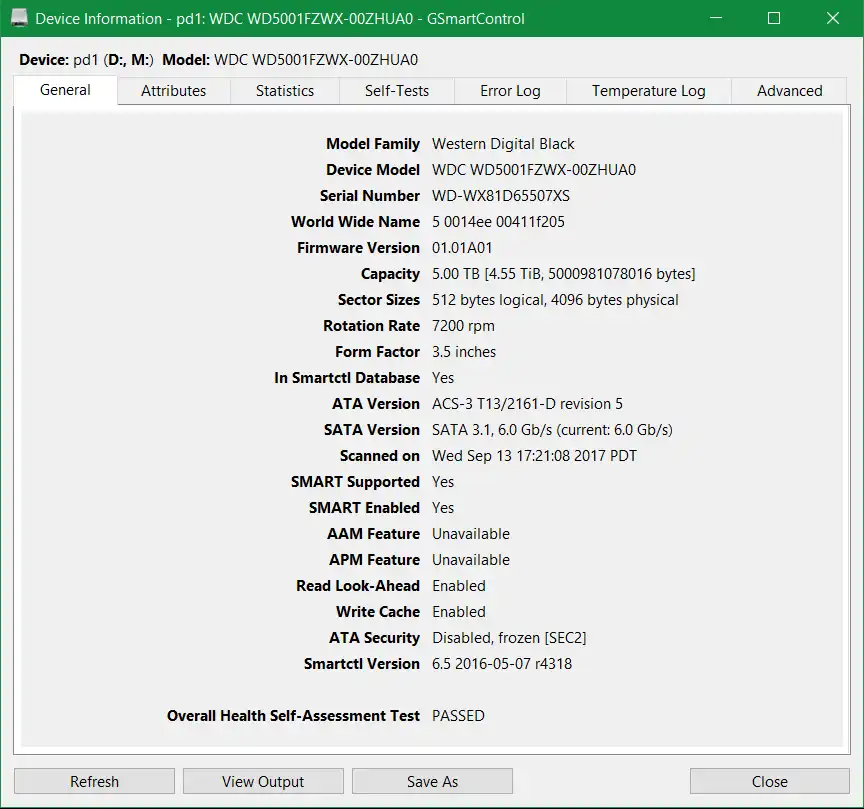Click the Firmware Version value 01.01A01
Screen dimensions: 864x809
pyautogui.click(x=460, y=247)
